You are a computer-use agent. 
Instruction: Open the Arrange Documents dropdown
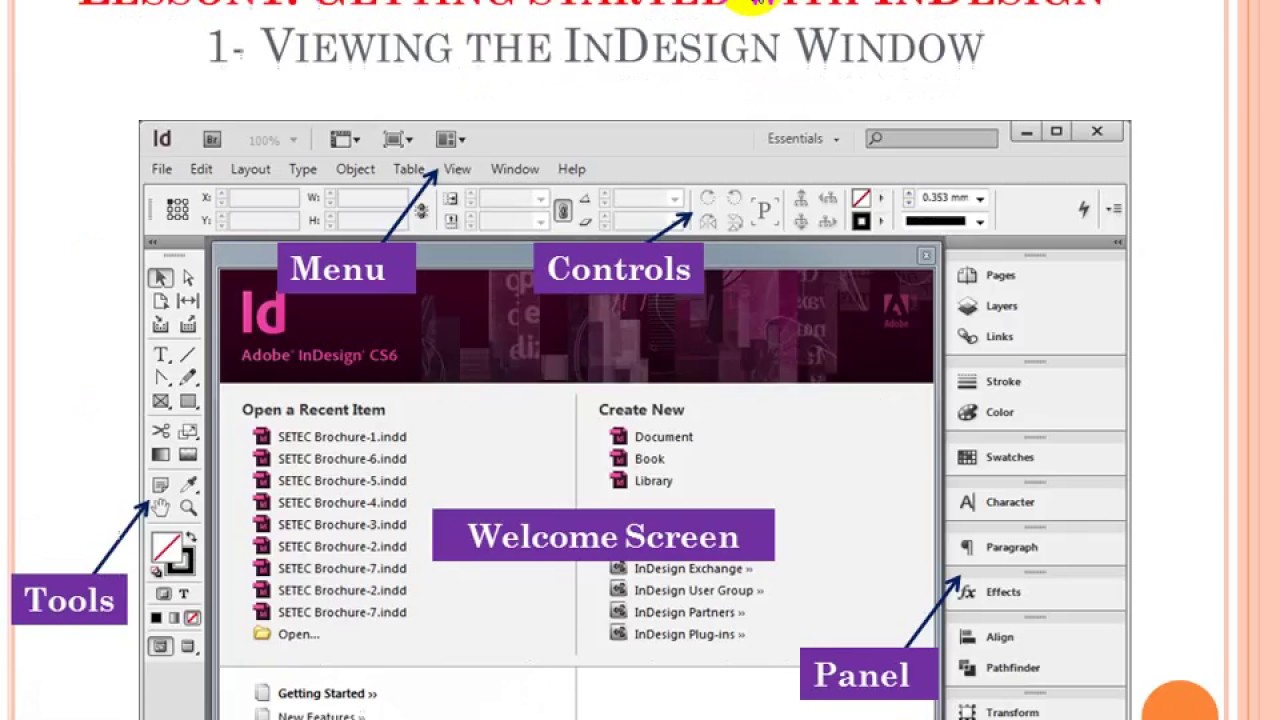[450, 139]
